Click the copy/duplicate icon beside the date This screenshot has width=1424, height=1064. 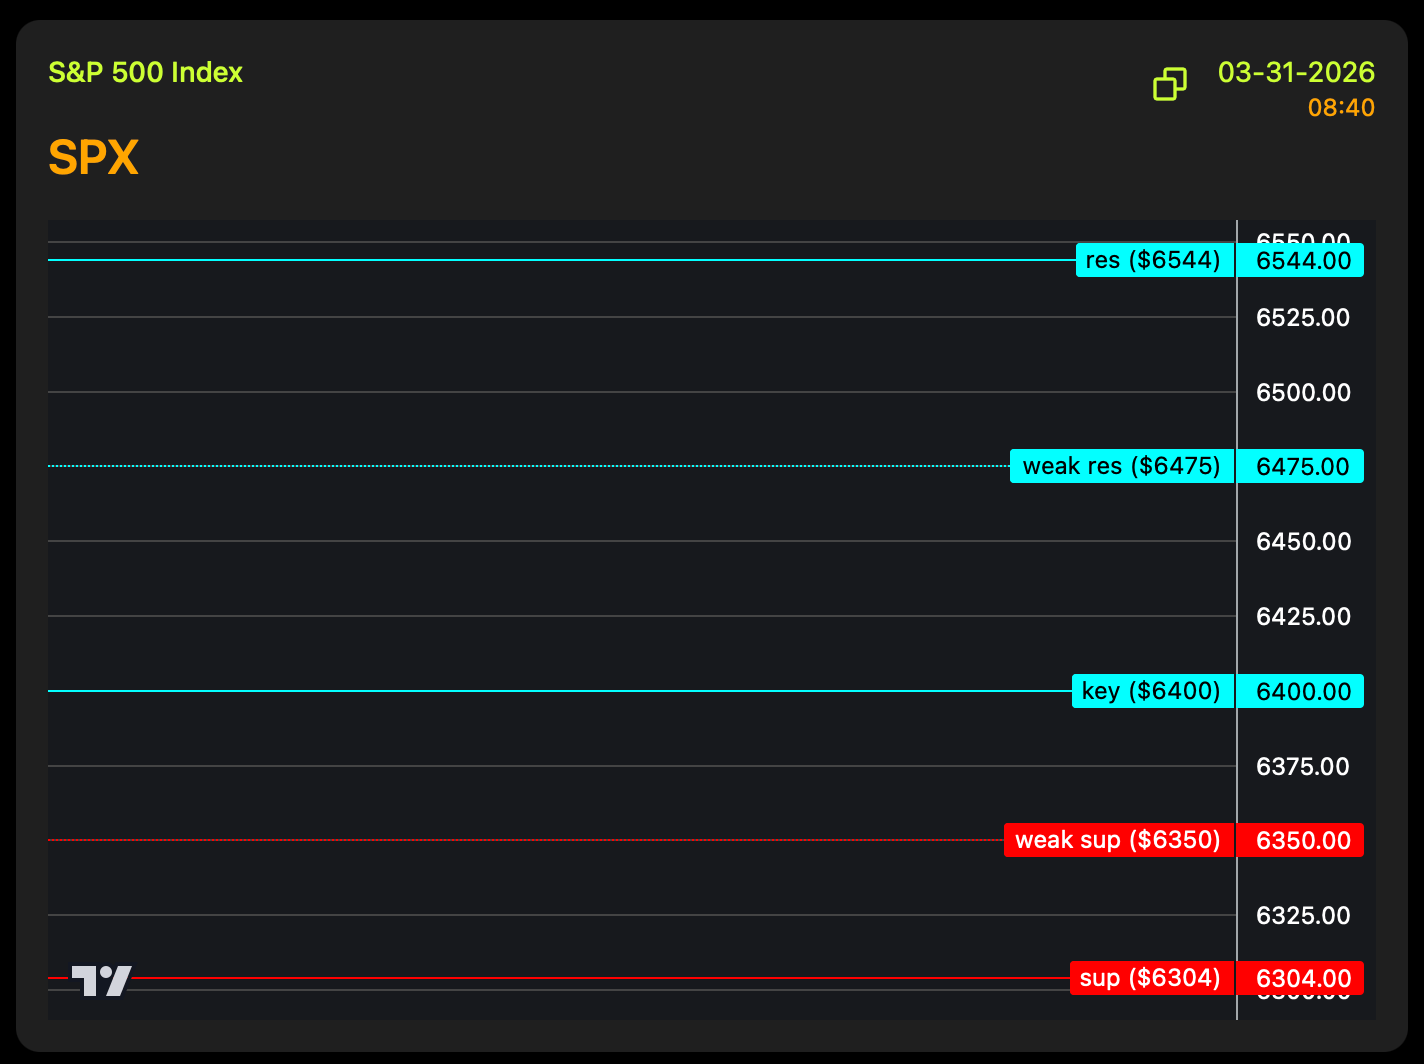[x=1170, y=84]
